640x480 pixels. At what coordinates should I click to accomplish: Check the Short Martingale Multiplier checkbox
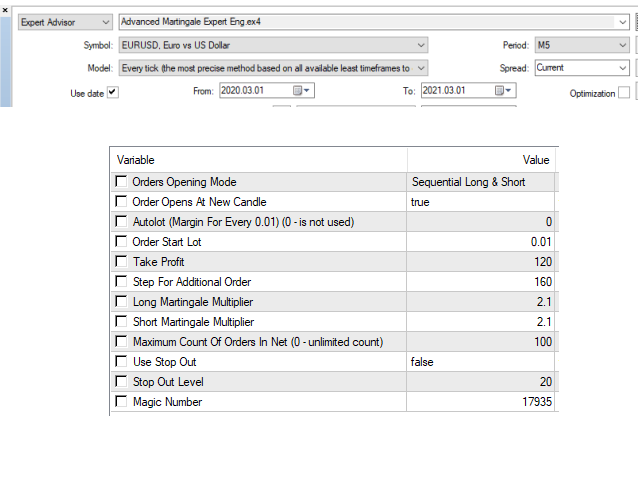(x=121, y=321)
